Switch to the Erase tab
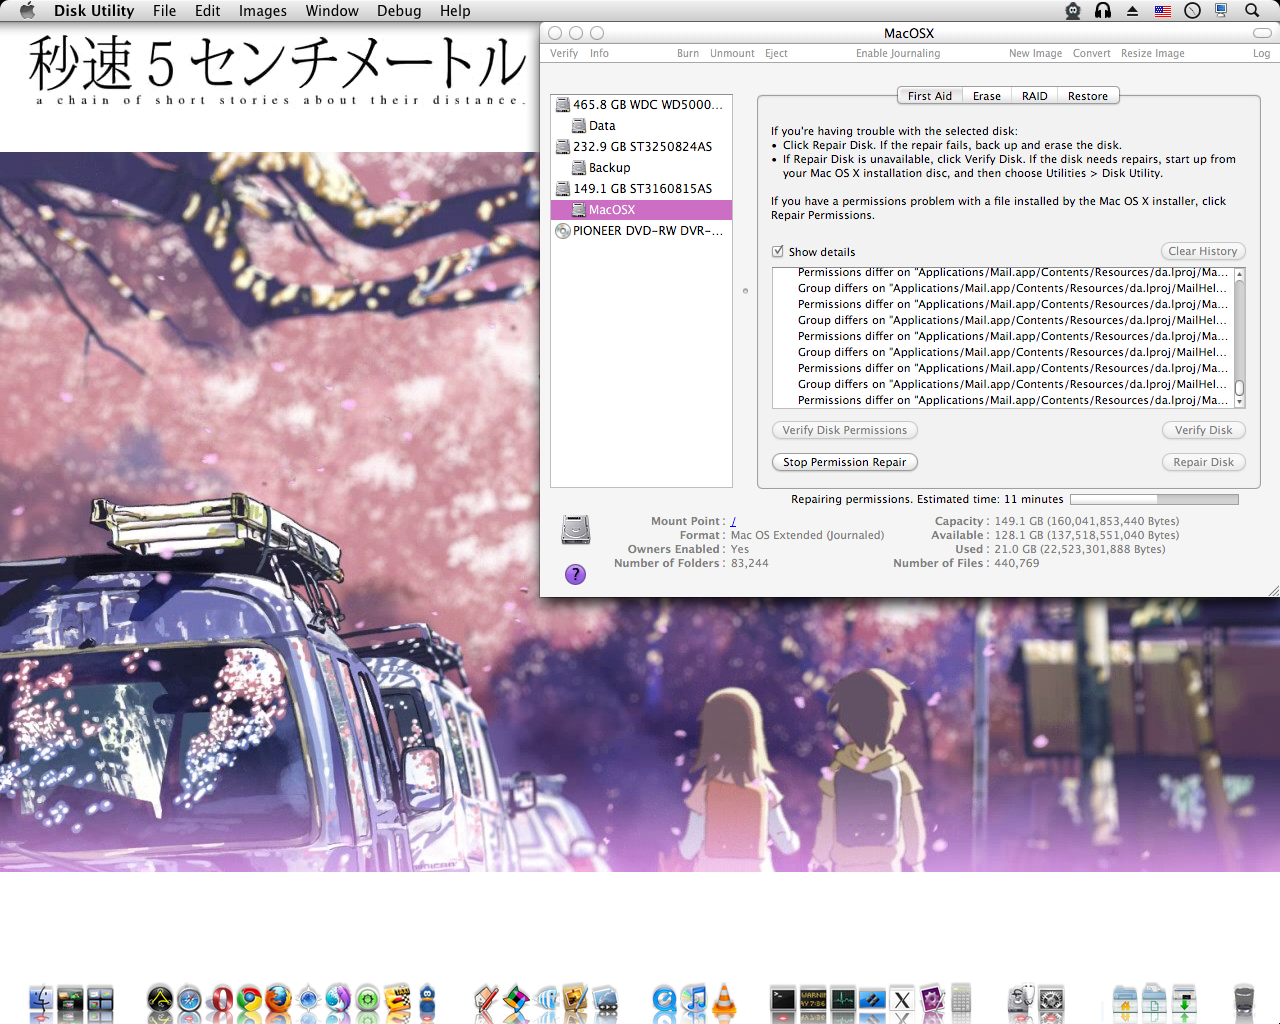The image size is (1280, 1024). [x=987, y=96]
